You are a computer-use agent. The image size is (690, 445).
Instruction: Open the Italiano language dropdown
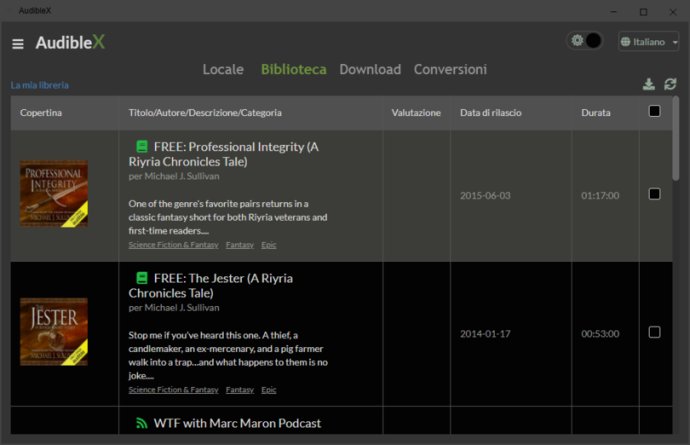point(649,42)
